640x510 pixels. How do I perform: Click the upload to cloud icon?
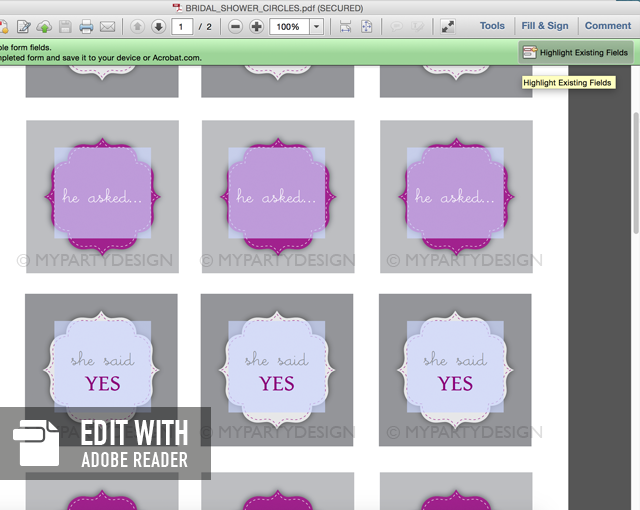(x=43, y=26)
